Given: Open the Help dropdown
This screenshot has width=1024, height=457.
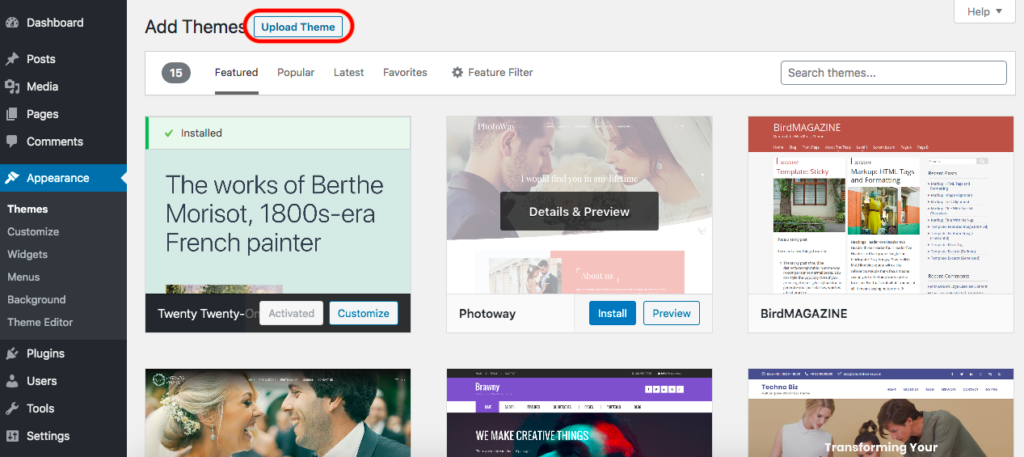Looking at the screenshot, I should click(x=984, y=12).
